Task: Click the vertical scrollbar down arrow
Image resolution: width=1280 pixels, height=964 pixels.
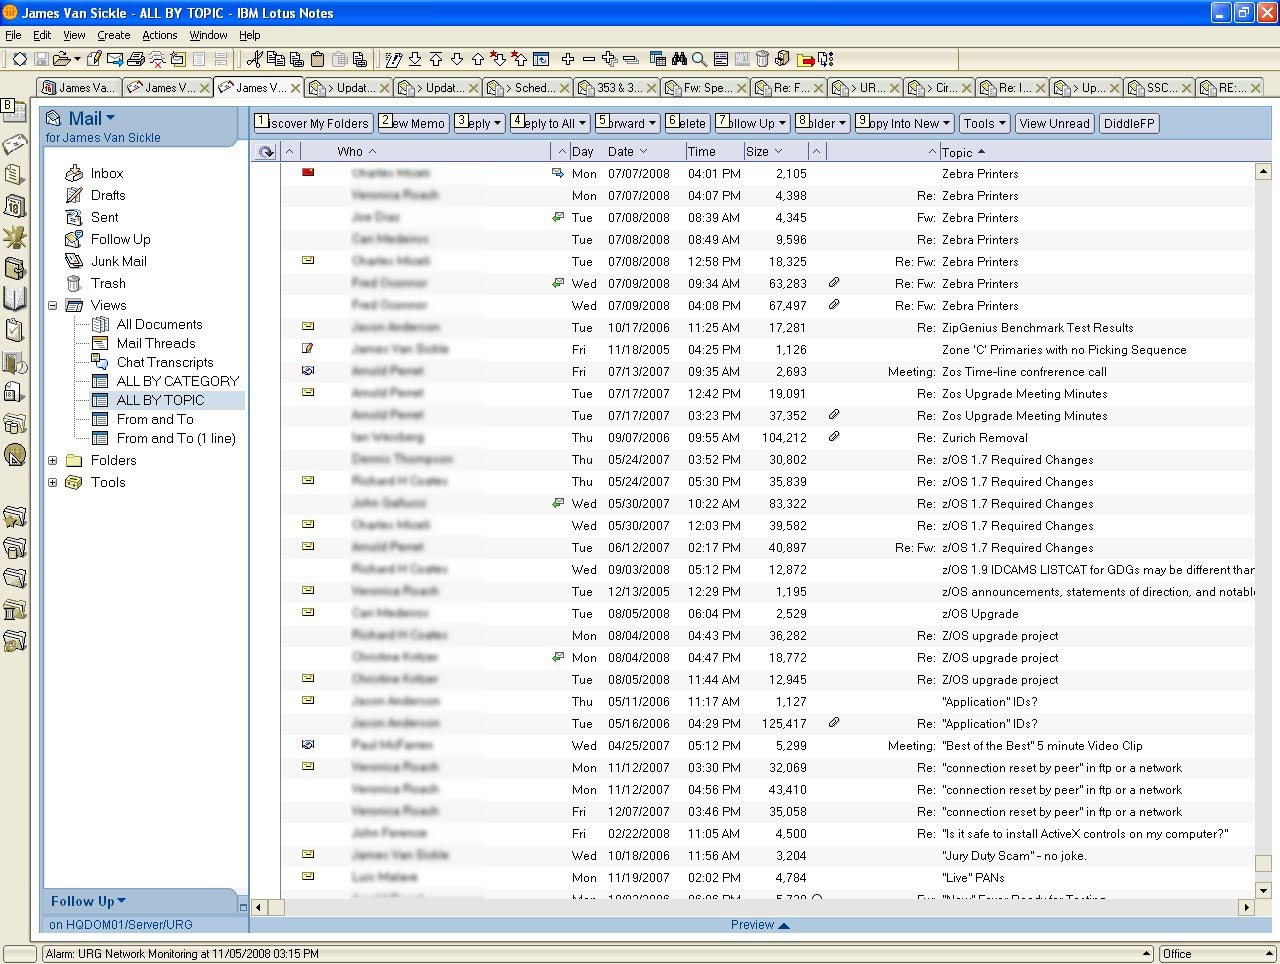Action: [1263, 890]
